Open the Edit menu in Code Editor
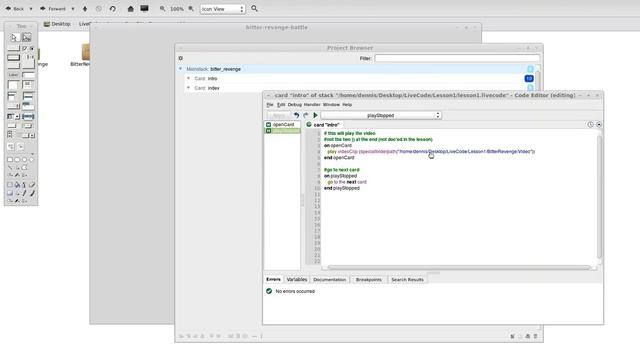 click(281, 105)
